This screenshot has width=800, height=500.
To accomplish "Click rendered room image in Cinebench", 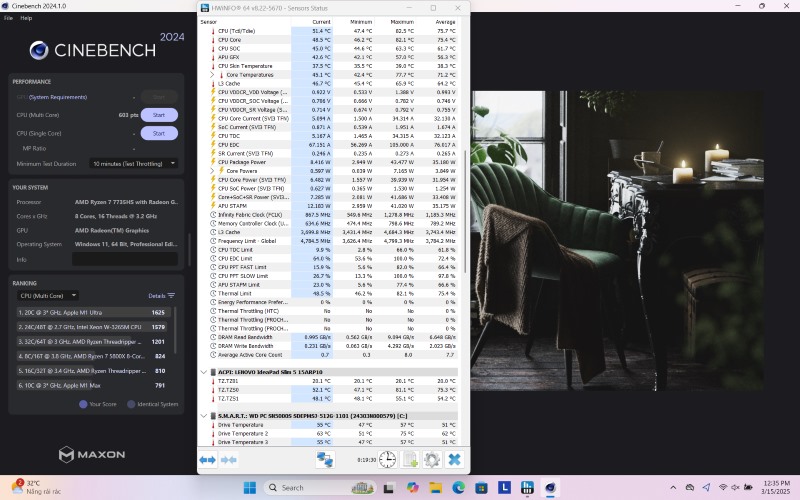I will pyautogui.click(x=617, y=241).
